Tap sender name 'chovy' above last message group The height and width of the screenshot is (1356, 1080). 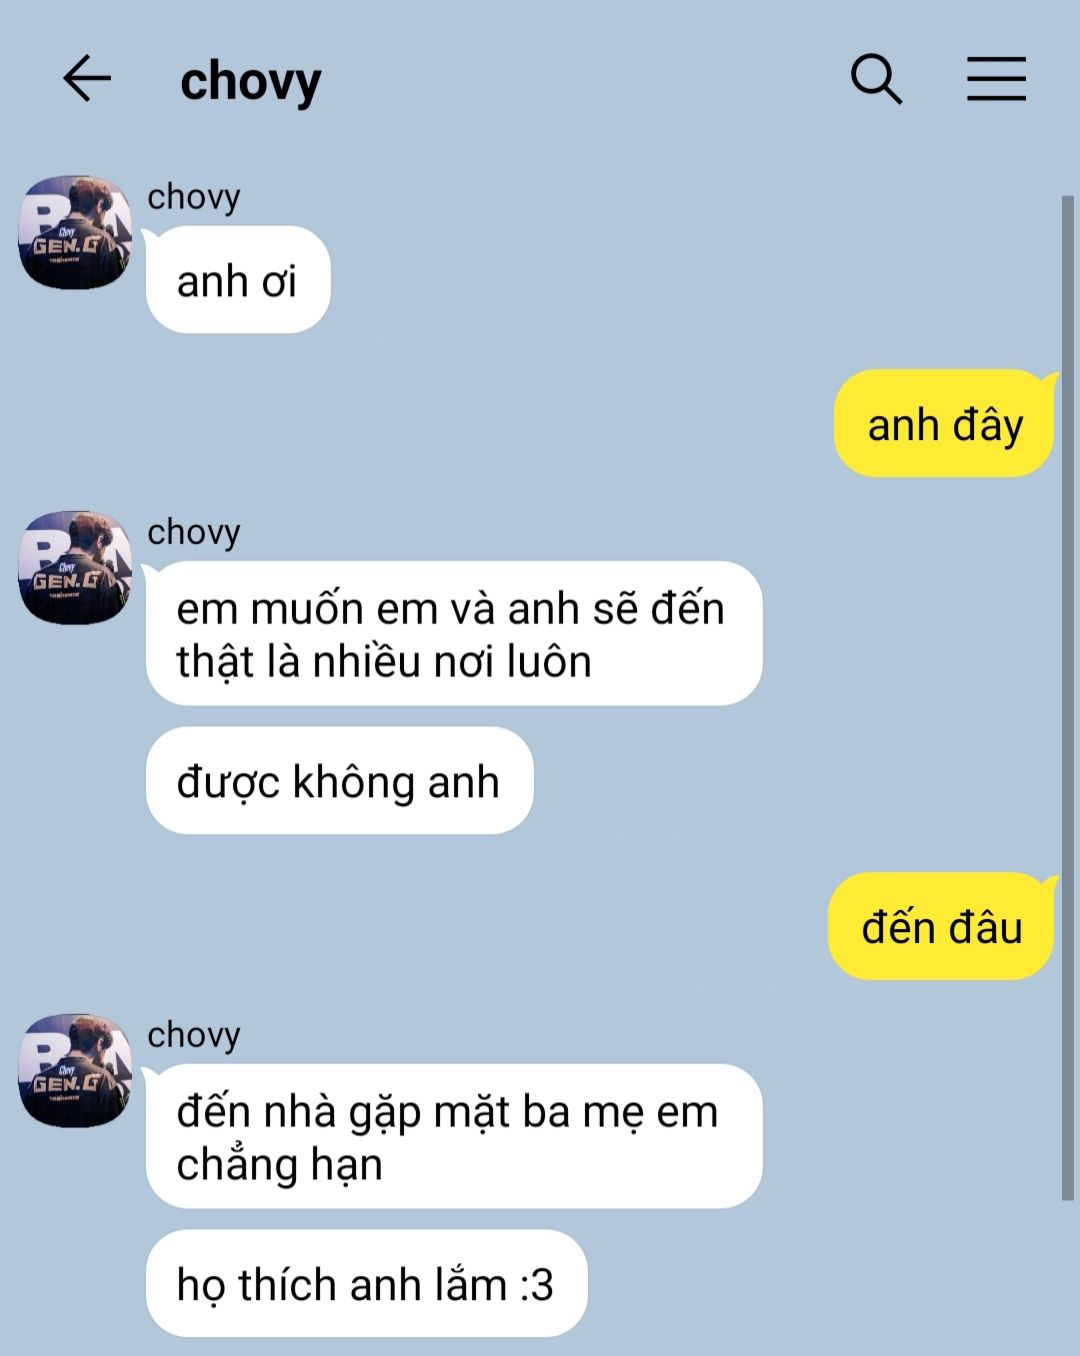point(194,1035)
